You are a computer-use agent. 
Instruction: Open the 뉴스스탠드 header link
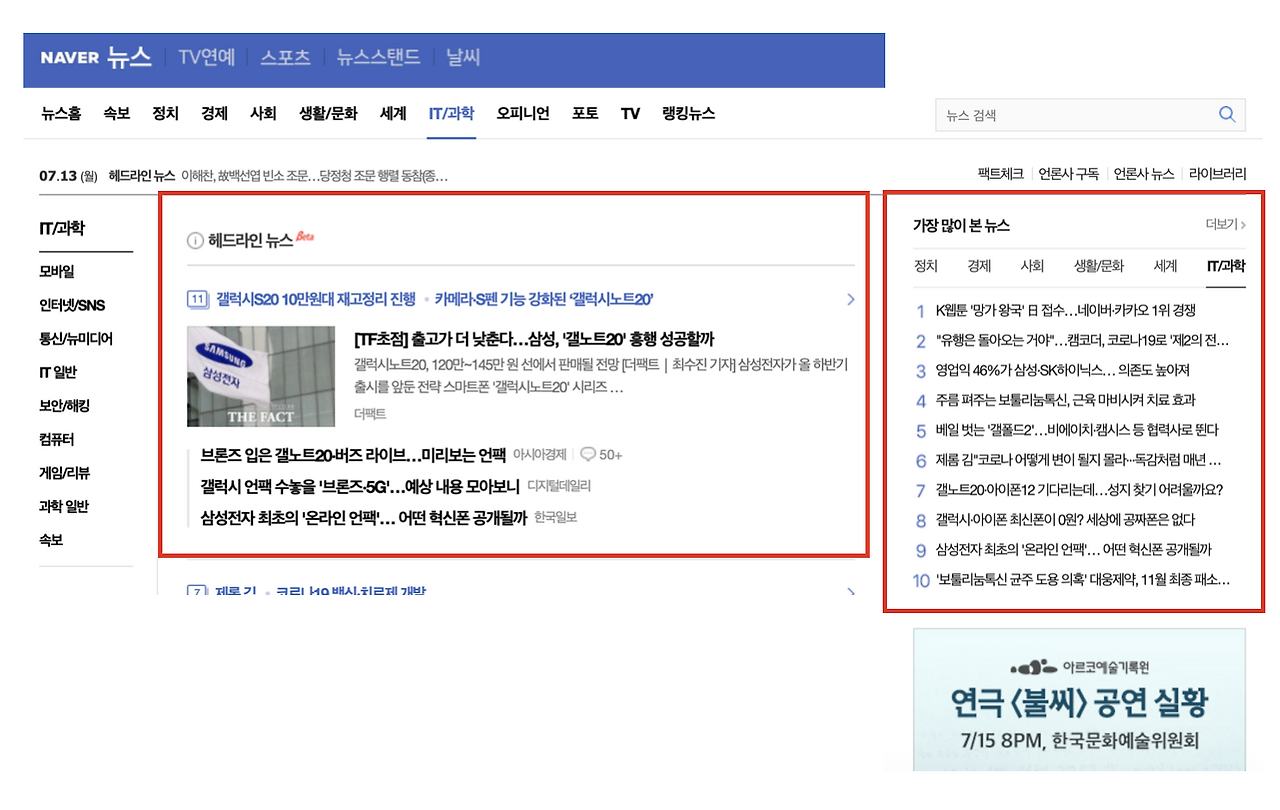click(379, 57)
